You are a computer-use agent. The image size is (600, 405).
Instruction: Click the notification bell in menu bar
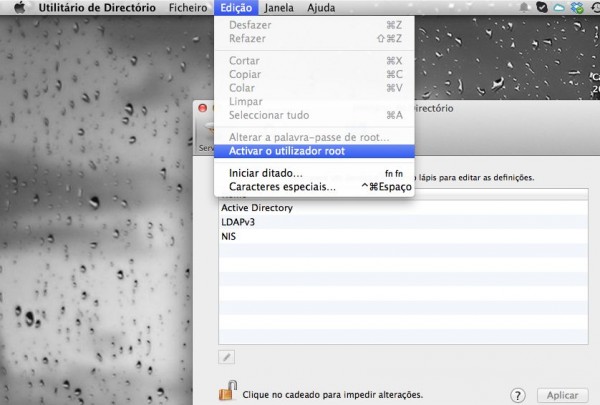524,7
